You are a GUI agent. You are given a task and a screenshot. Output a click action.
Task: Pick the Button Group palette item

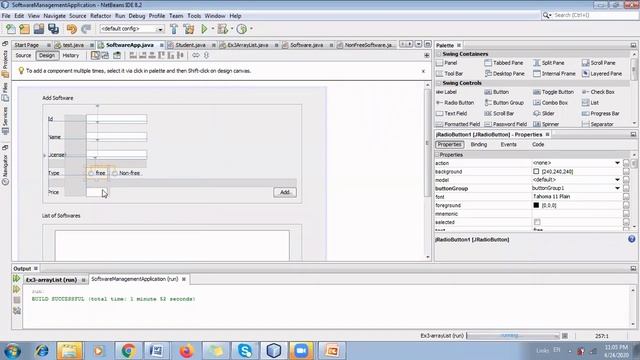coord(504,103)
